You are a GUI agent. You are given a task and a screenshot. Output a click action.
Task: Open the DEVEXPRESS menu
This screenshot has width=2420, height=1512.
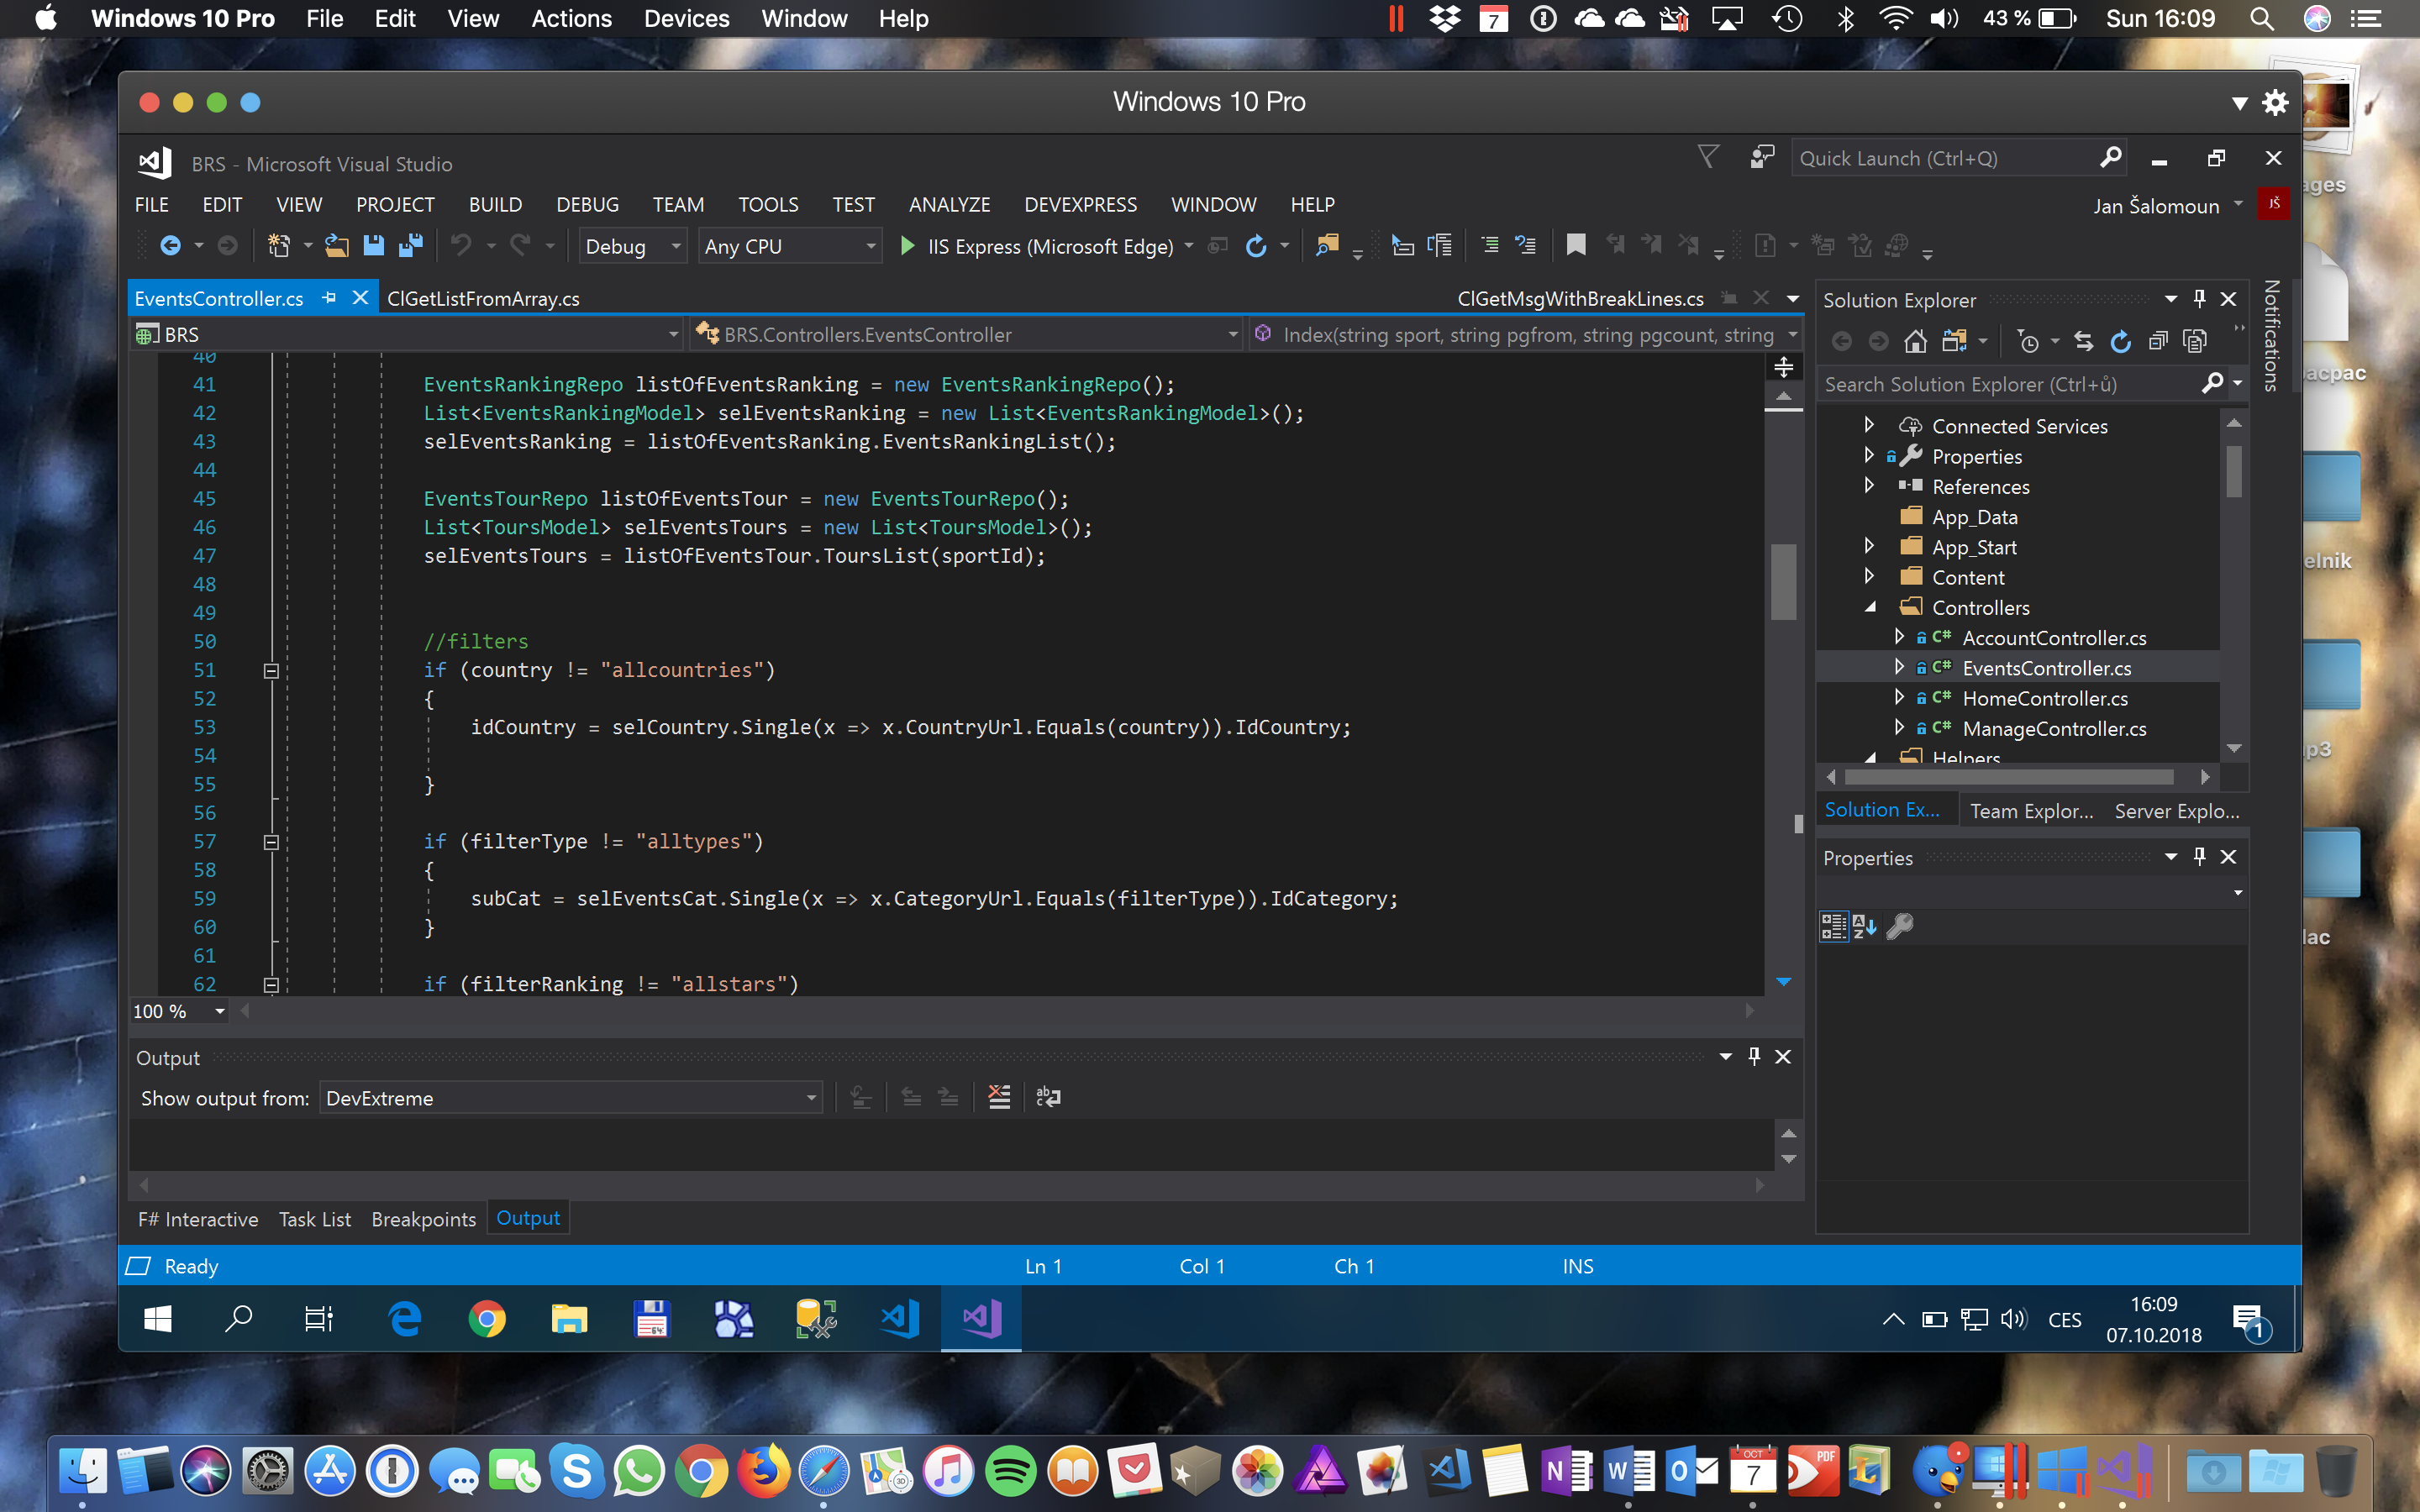coord(1080,204)
